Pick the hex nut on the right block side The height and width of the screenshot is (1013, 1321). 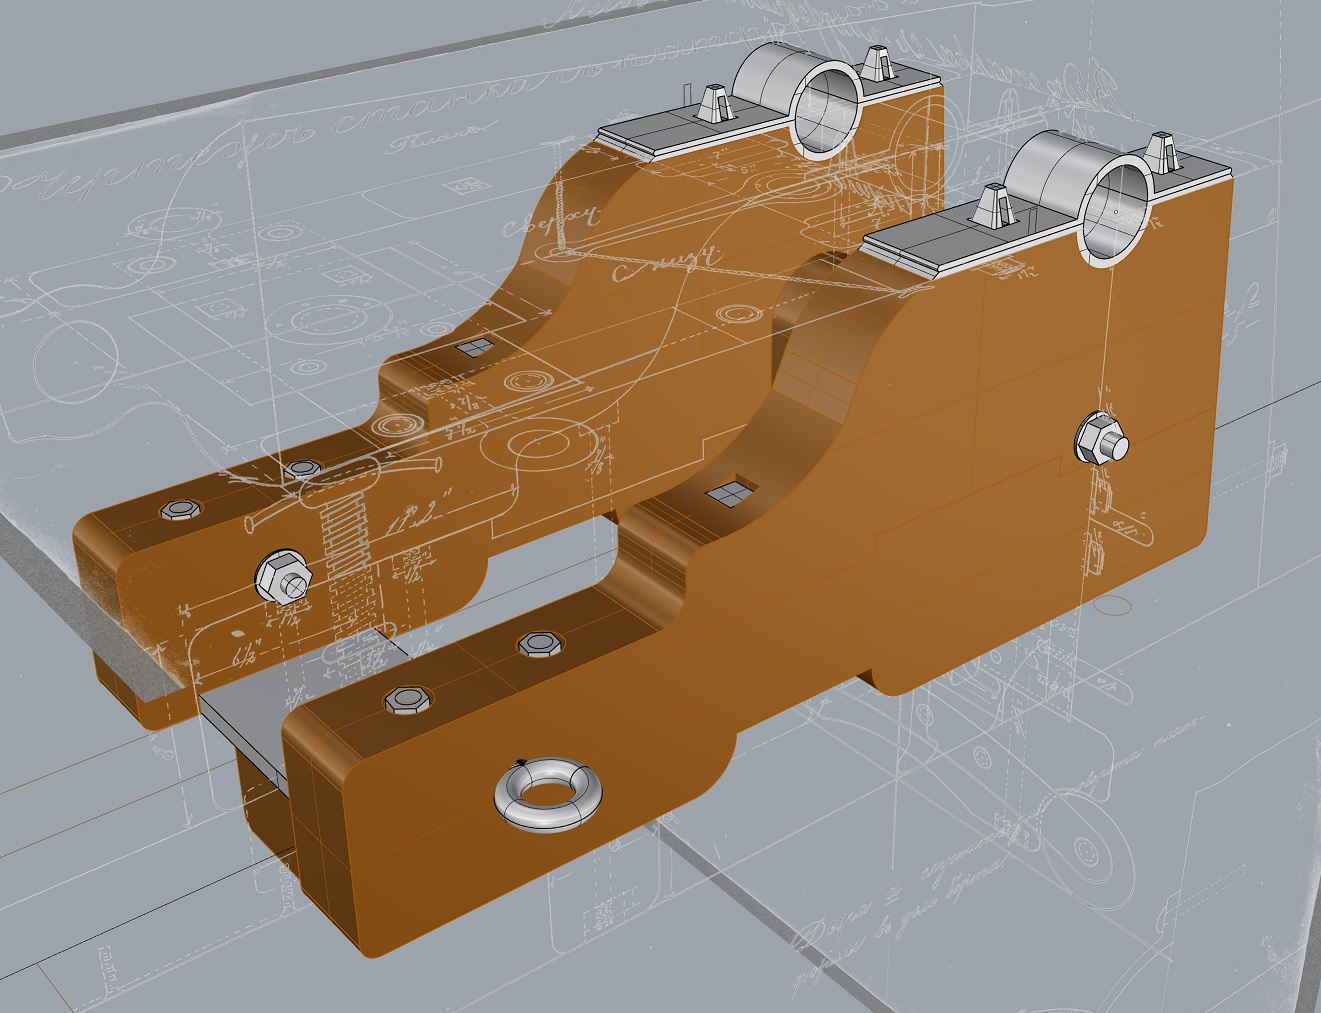[x=1102, y=439]
